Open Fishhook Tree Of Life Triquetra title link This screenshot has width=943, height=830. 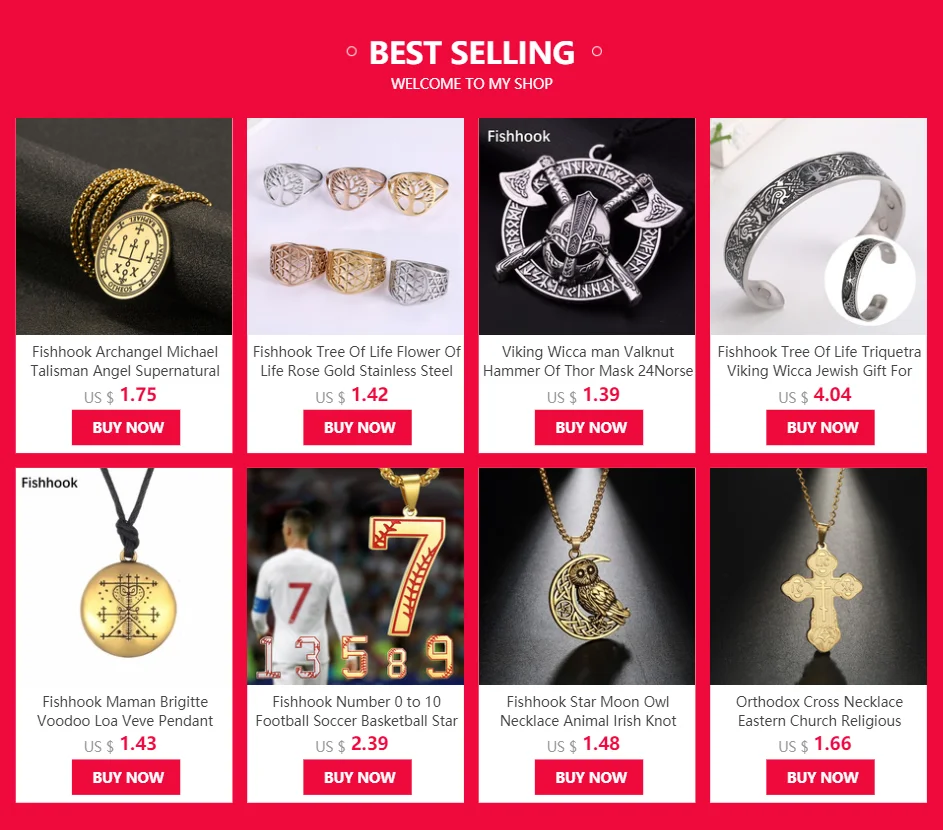(x=819, y=361)
